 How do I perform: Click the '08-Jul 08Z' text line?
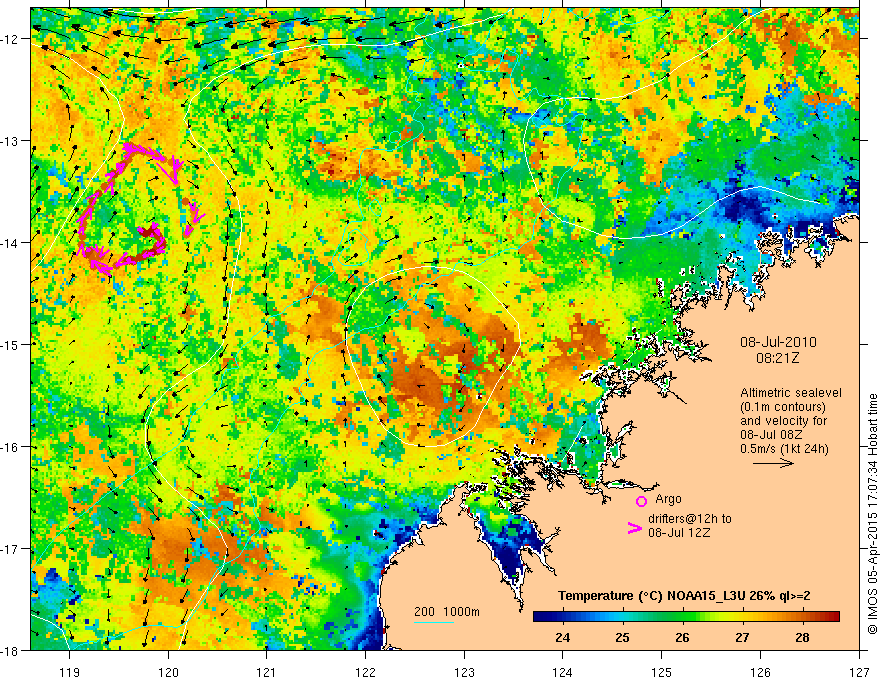pyautogui.click(x=770, y=434)
